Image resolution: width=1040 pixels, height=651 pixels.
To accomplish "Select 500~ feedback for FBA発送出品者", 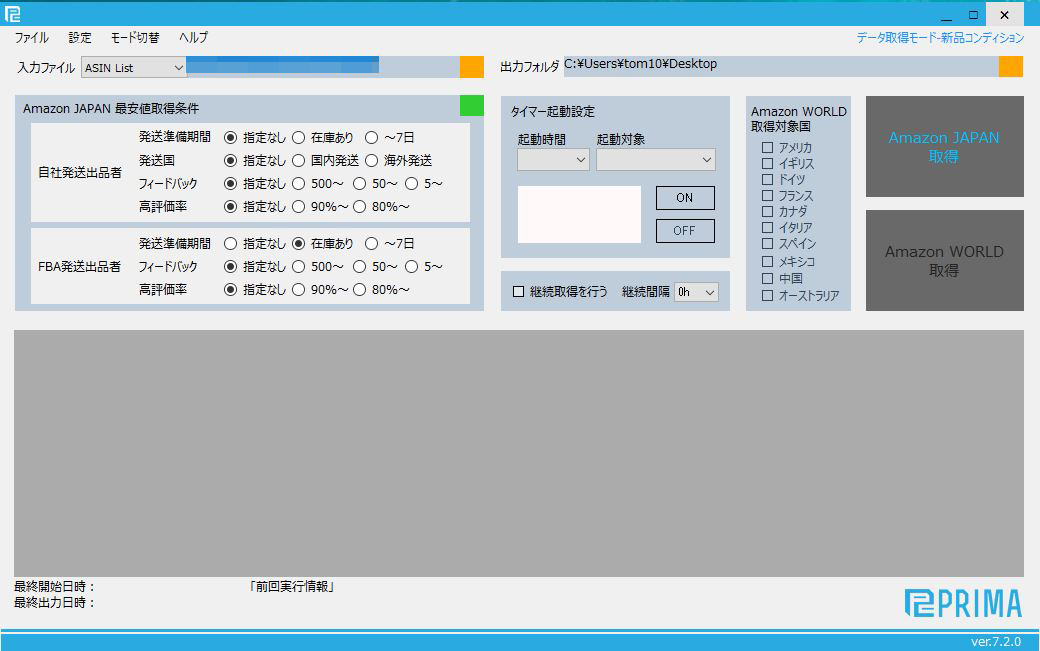I will (298, 266).
